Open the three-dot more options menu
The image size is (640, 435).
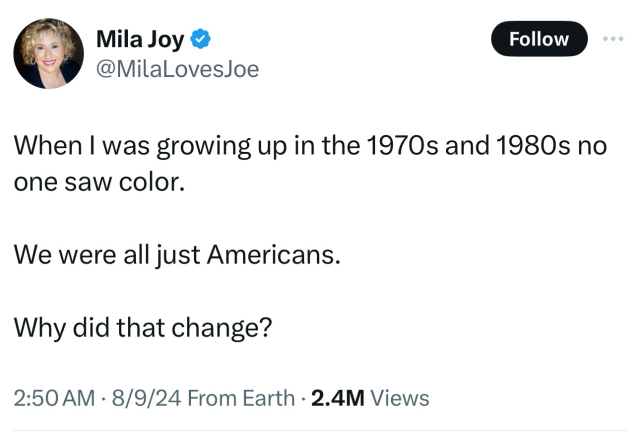pyautogui.click(x=611, y=39)
